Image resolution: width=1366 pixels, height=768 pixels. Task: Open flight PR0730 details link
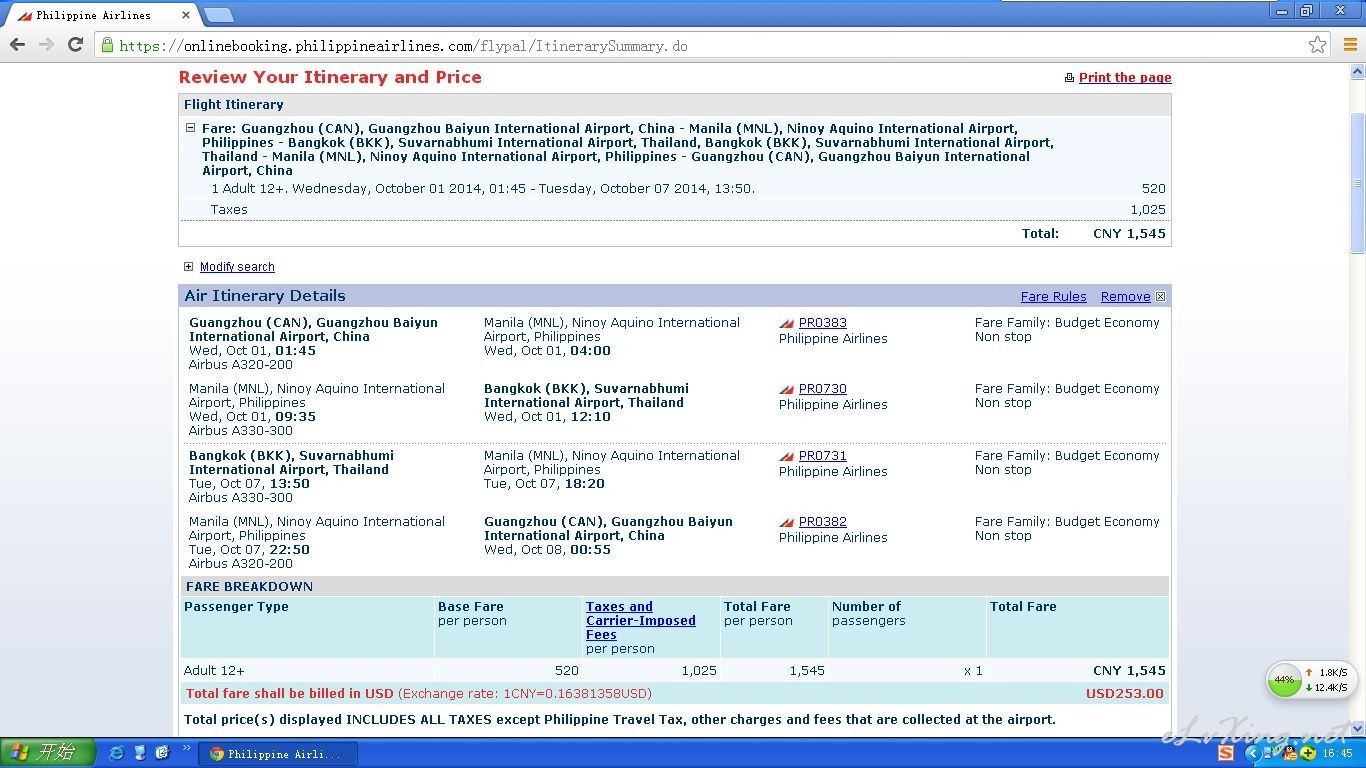[822, 389]
